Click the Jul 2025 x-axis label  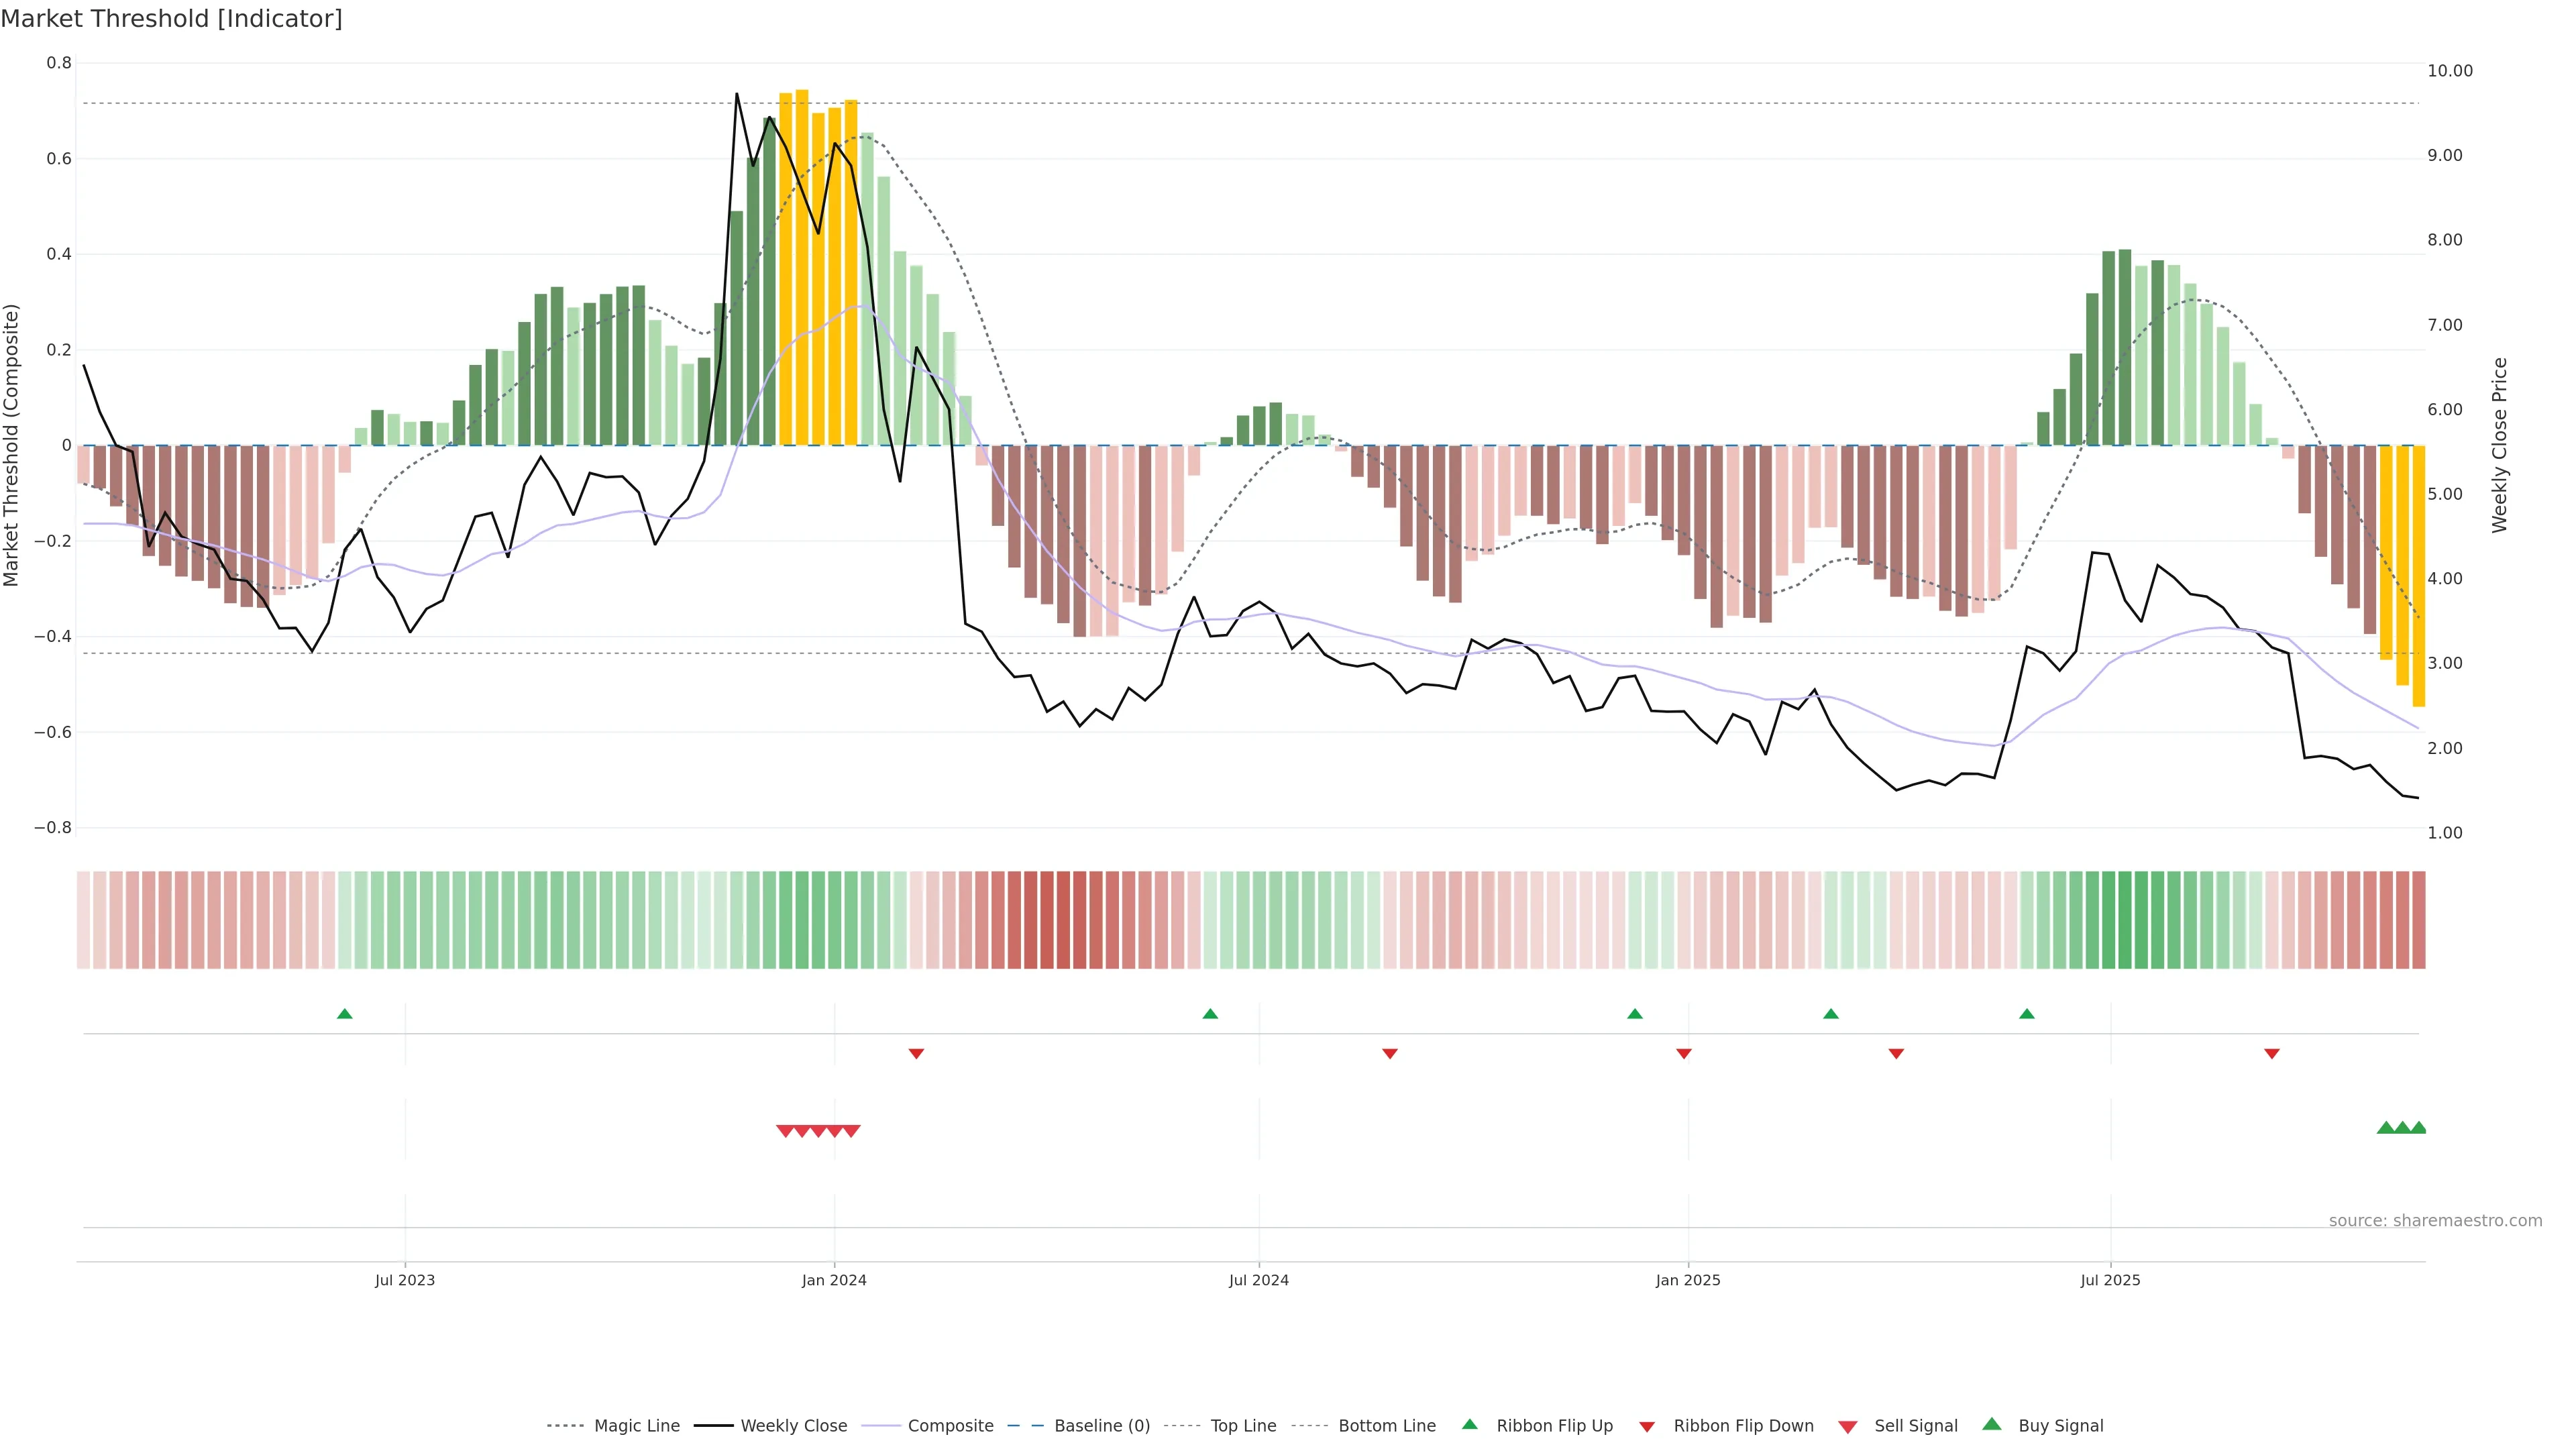(x=2110, y=1280)
